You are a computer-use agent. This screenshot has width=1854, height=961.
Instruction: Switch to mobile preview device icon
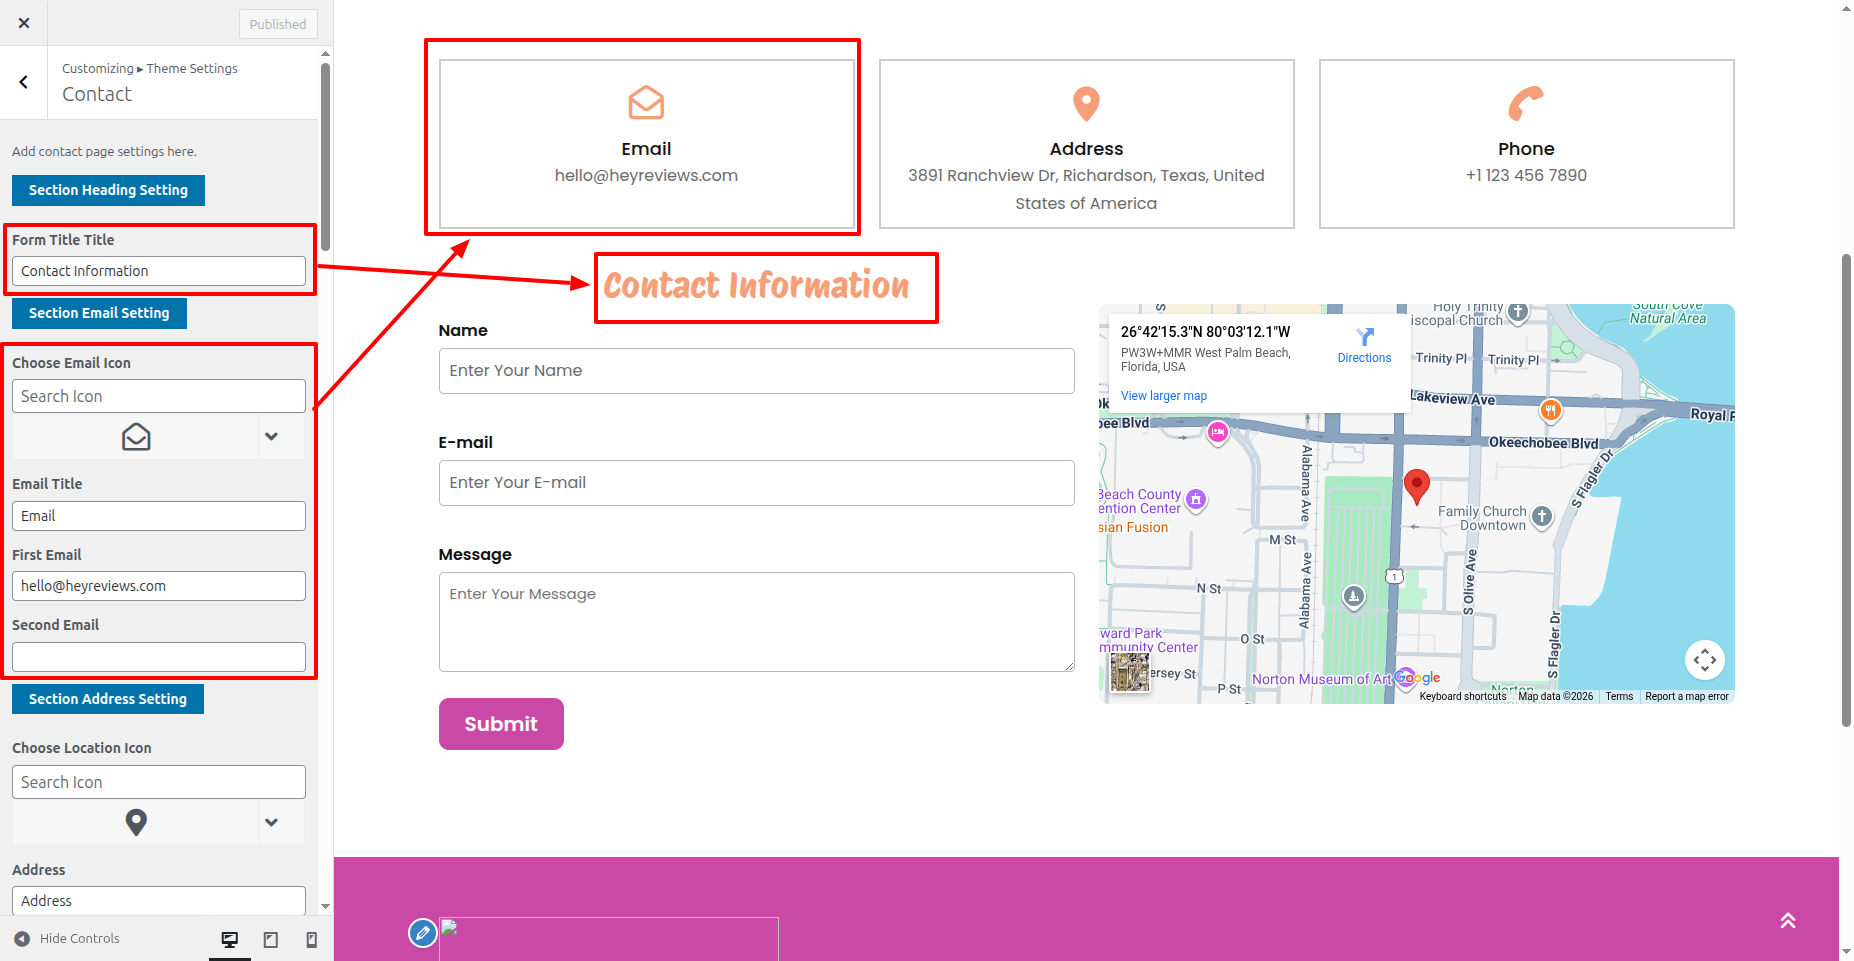click(312, 939)
